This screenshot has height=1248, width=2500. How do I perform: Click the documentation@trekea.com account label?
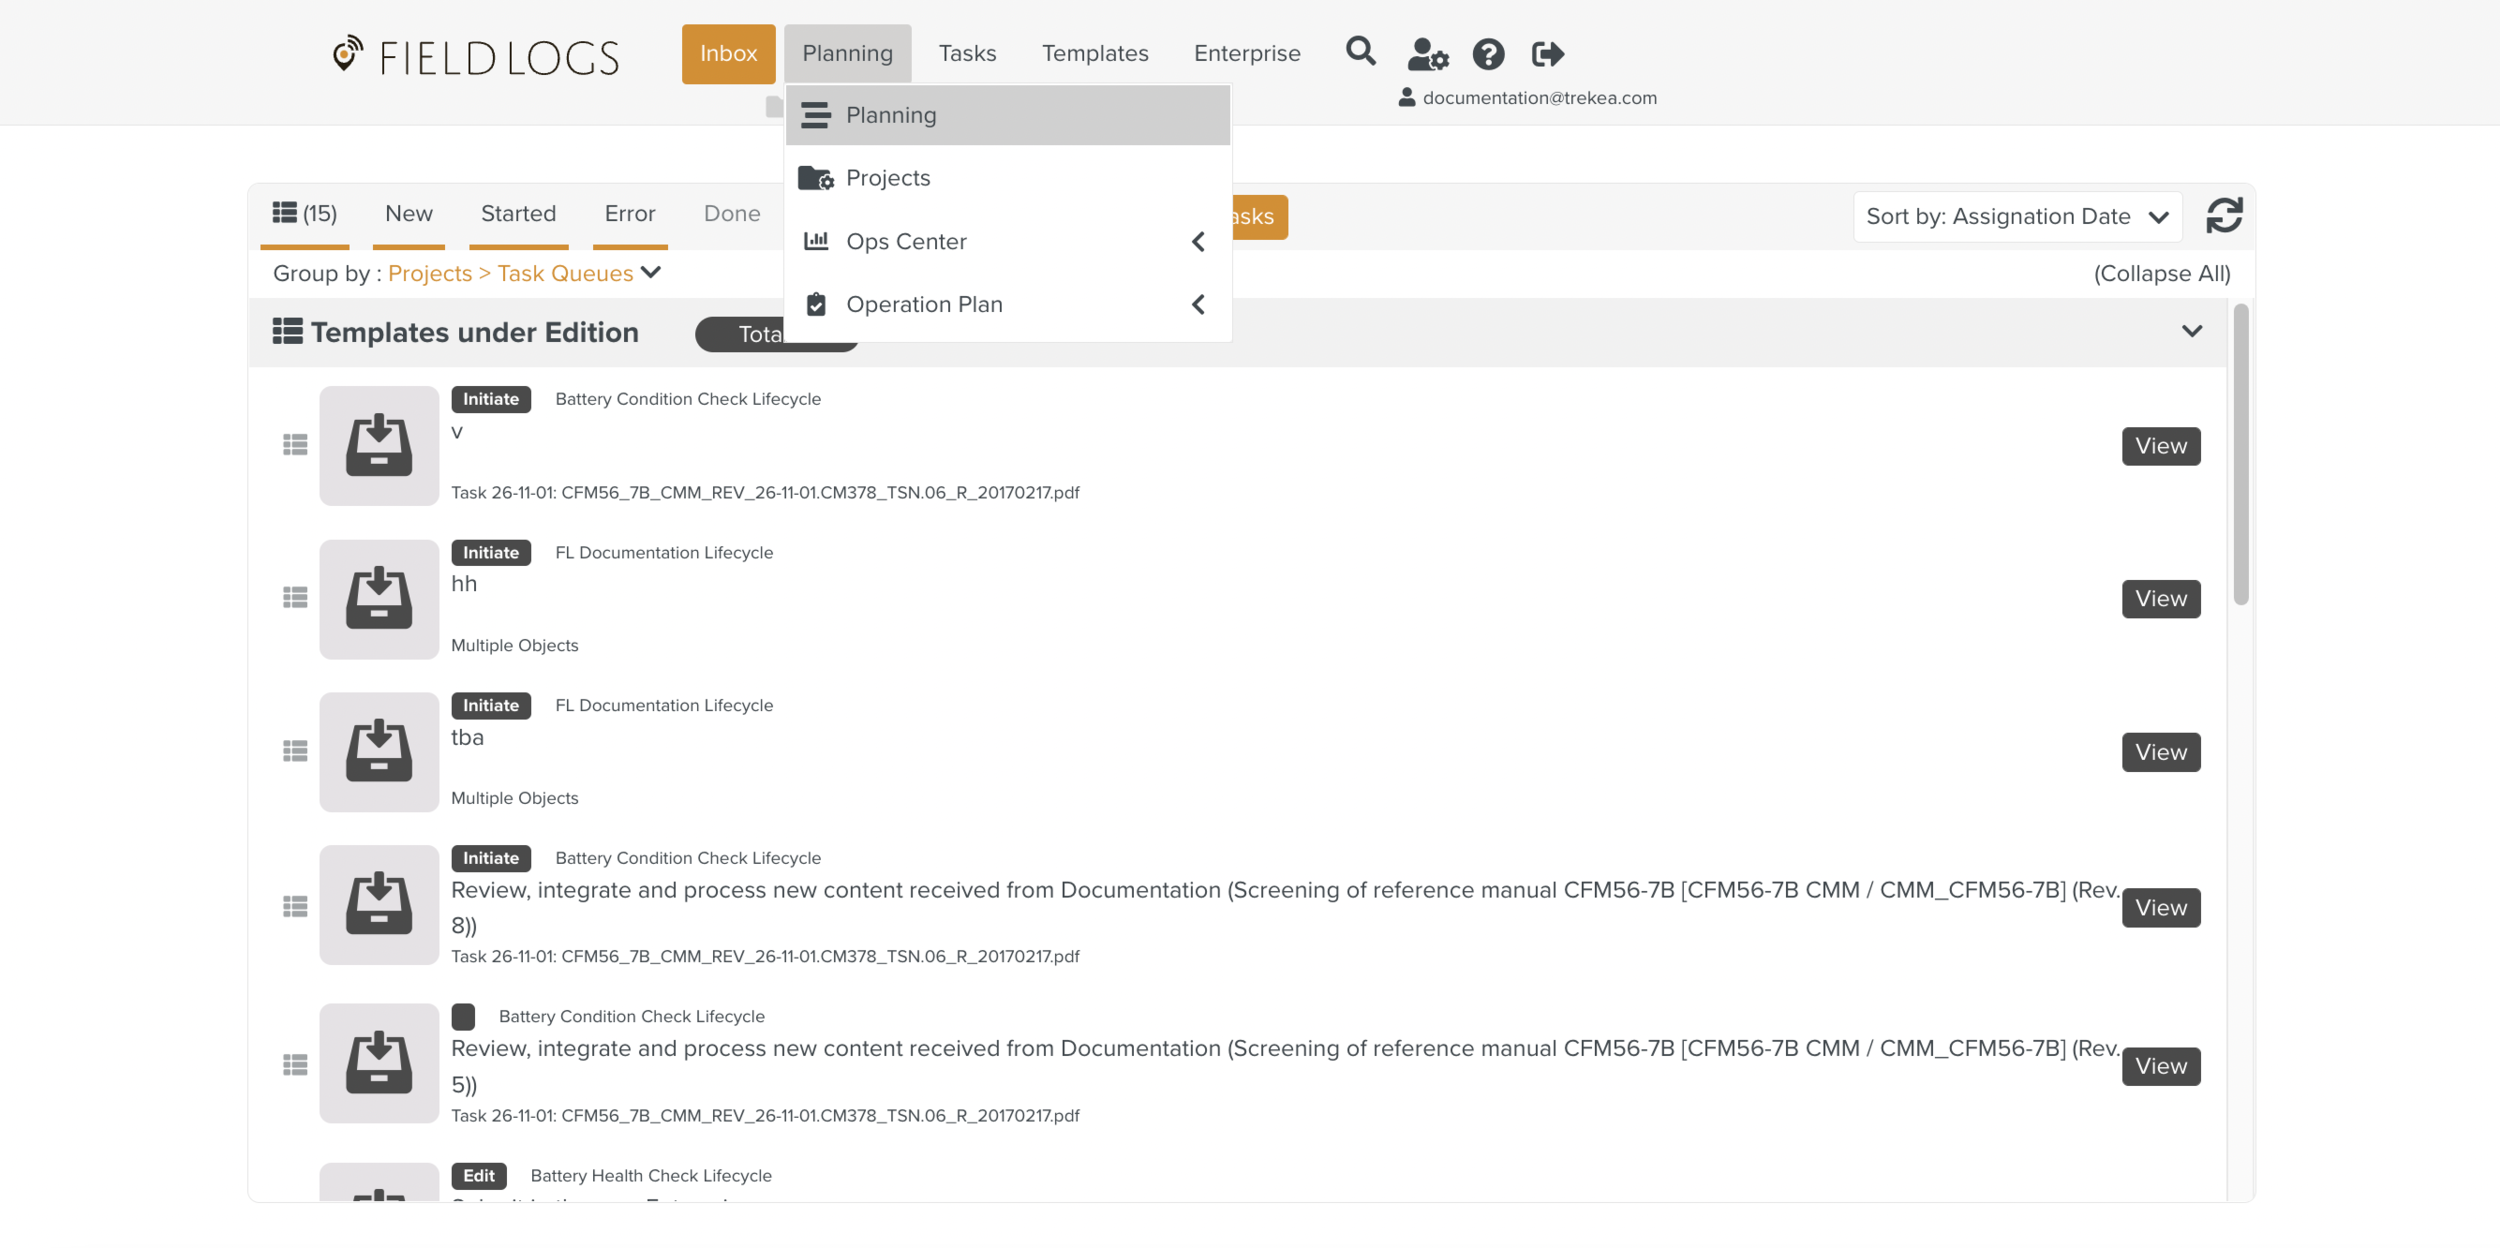[x=1539, y=98]
